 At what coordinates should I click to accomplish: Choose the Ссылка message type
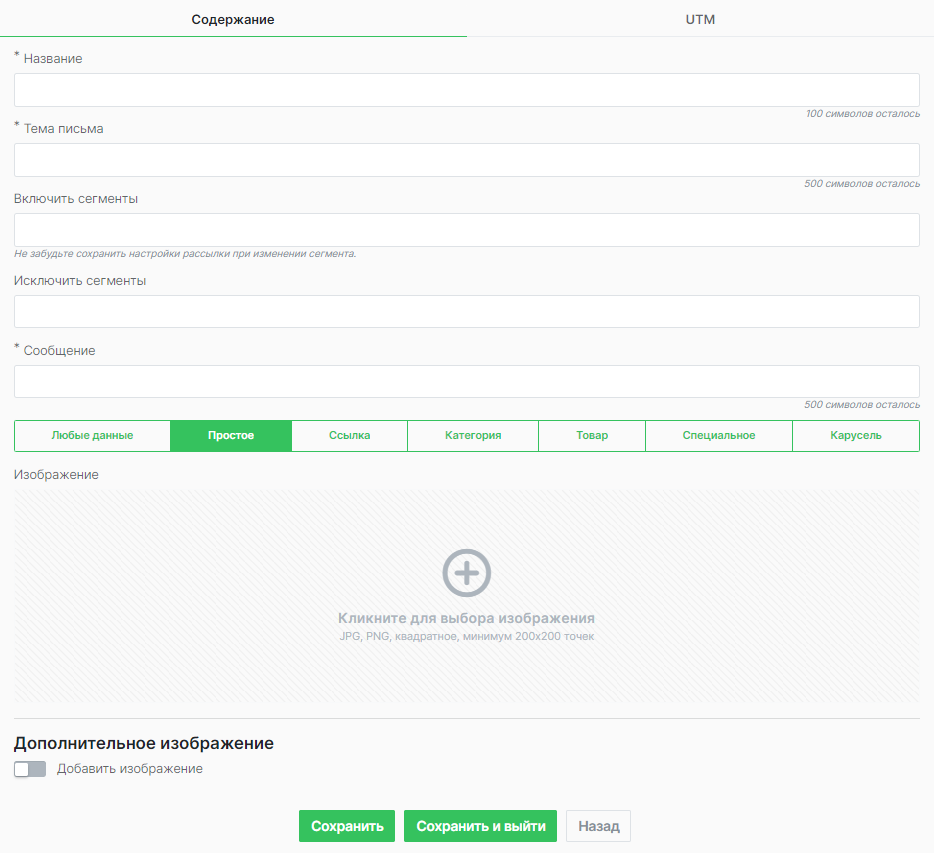(x=349, y=436)
